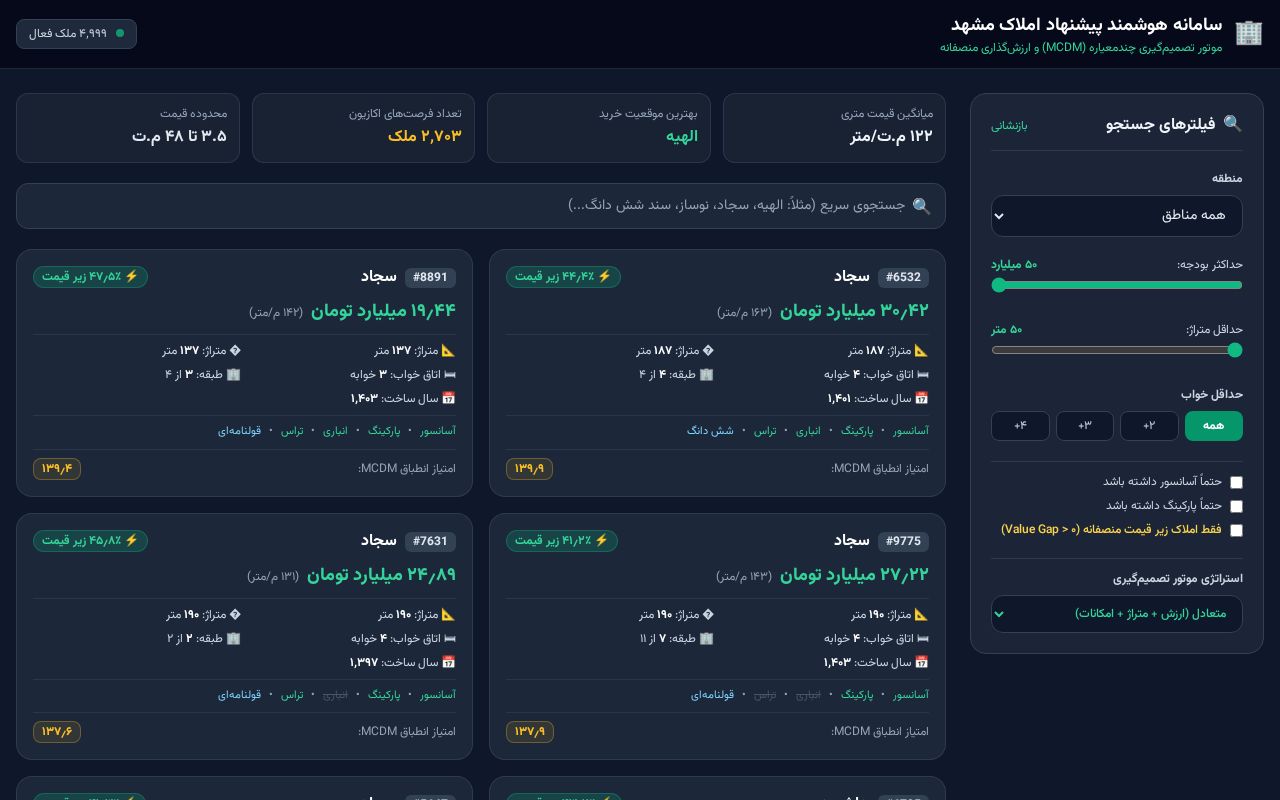
Task: Click the بازنشانی reset link
Action: click(x=1009, y=125)
